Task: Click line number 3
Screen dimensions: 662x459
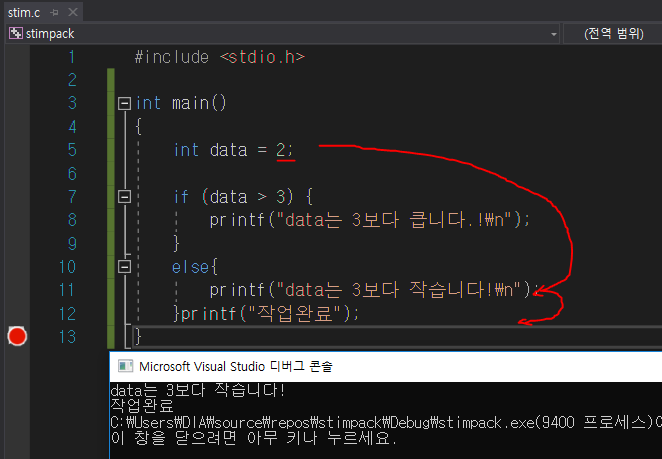Action: tap(72, 103)
